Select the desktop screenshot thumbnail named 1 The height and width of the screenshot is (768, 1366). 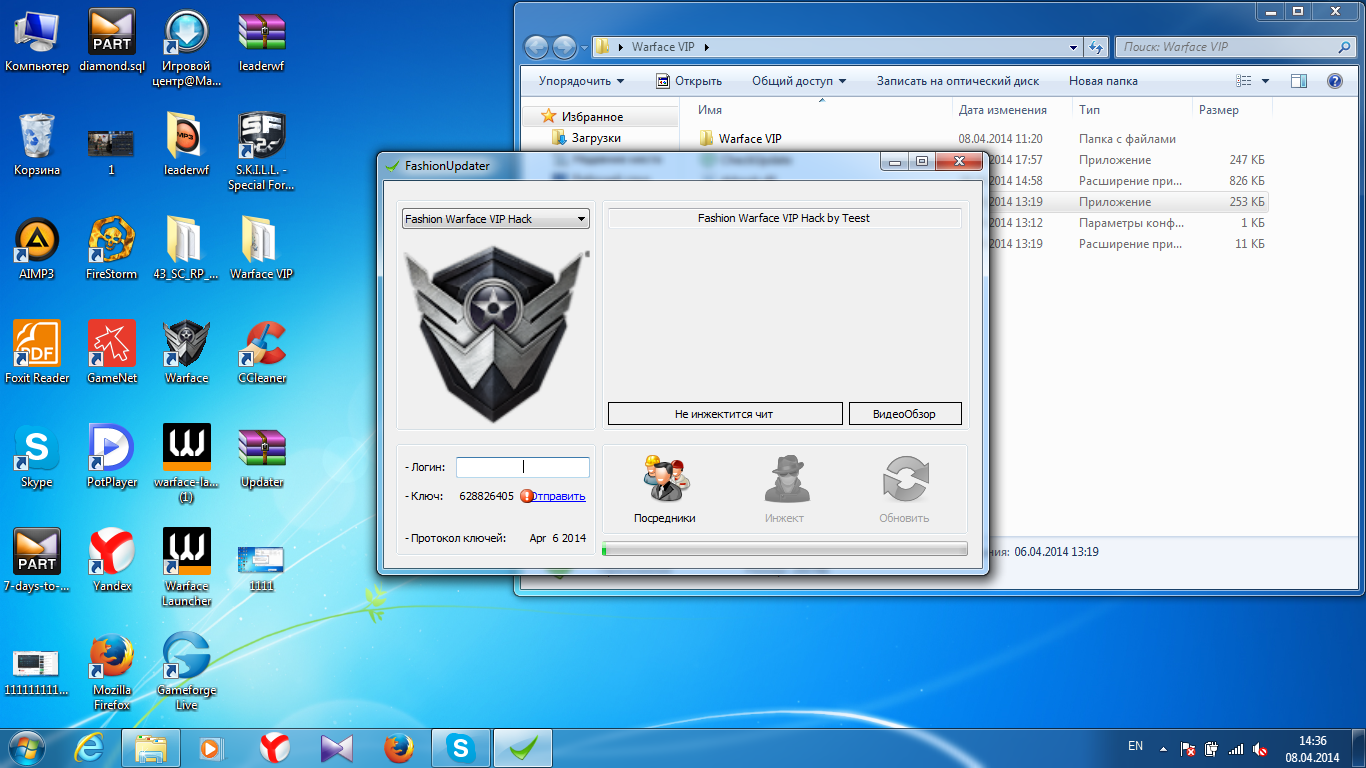click(x=111, y=144)
